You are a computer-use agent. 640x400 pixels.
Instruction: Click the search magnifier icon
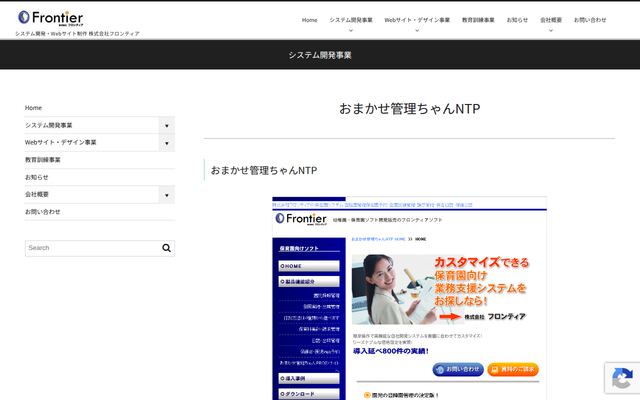pos(167,248)
